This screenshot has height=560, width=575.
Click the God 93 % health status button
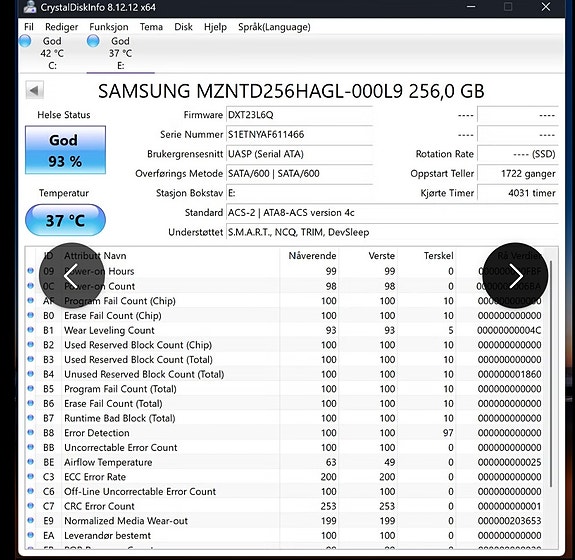pyautogui.click(x=65, y=150)
